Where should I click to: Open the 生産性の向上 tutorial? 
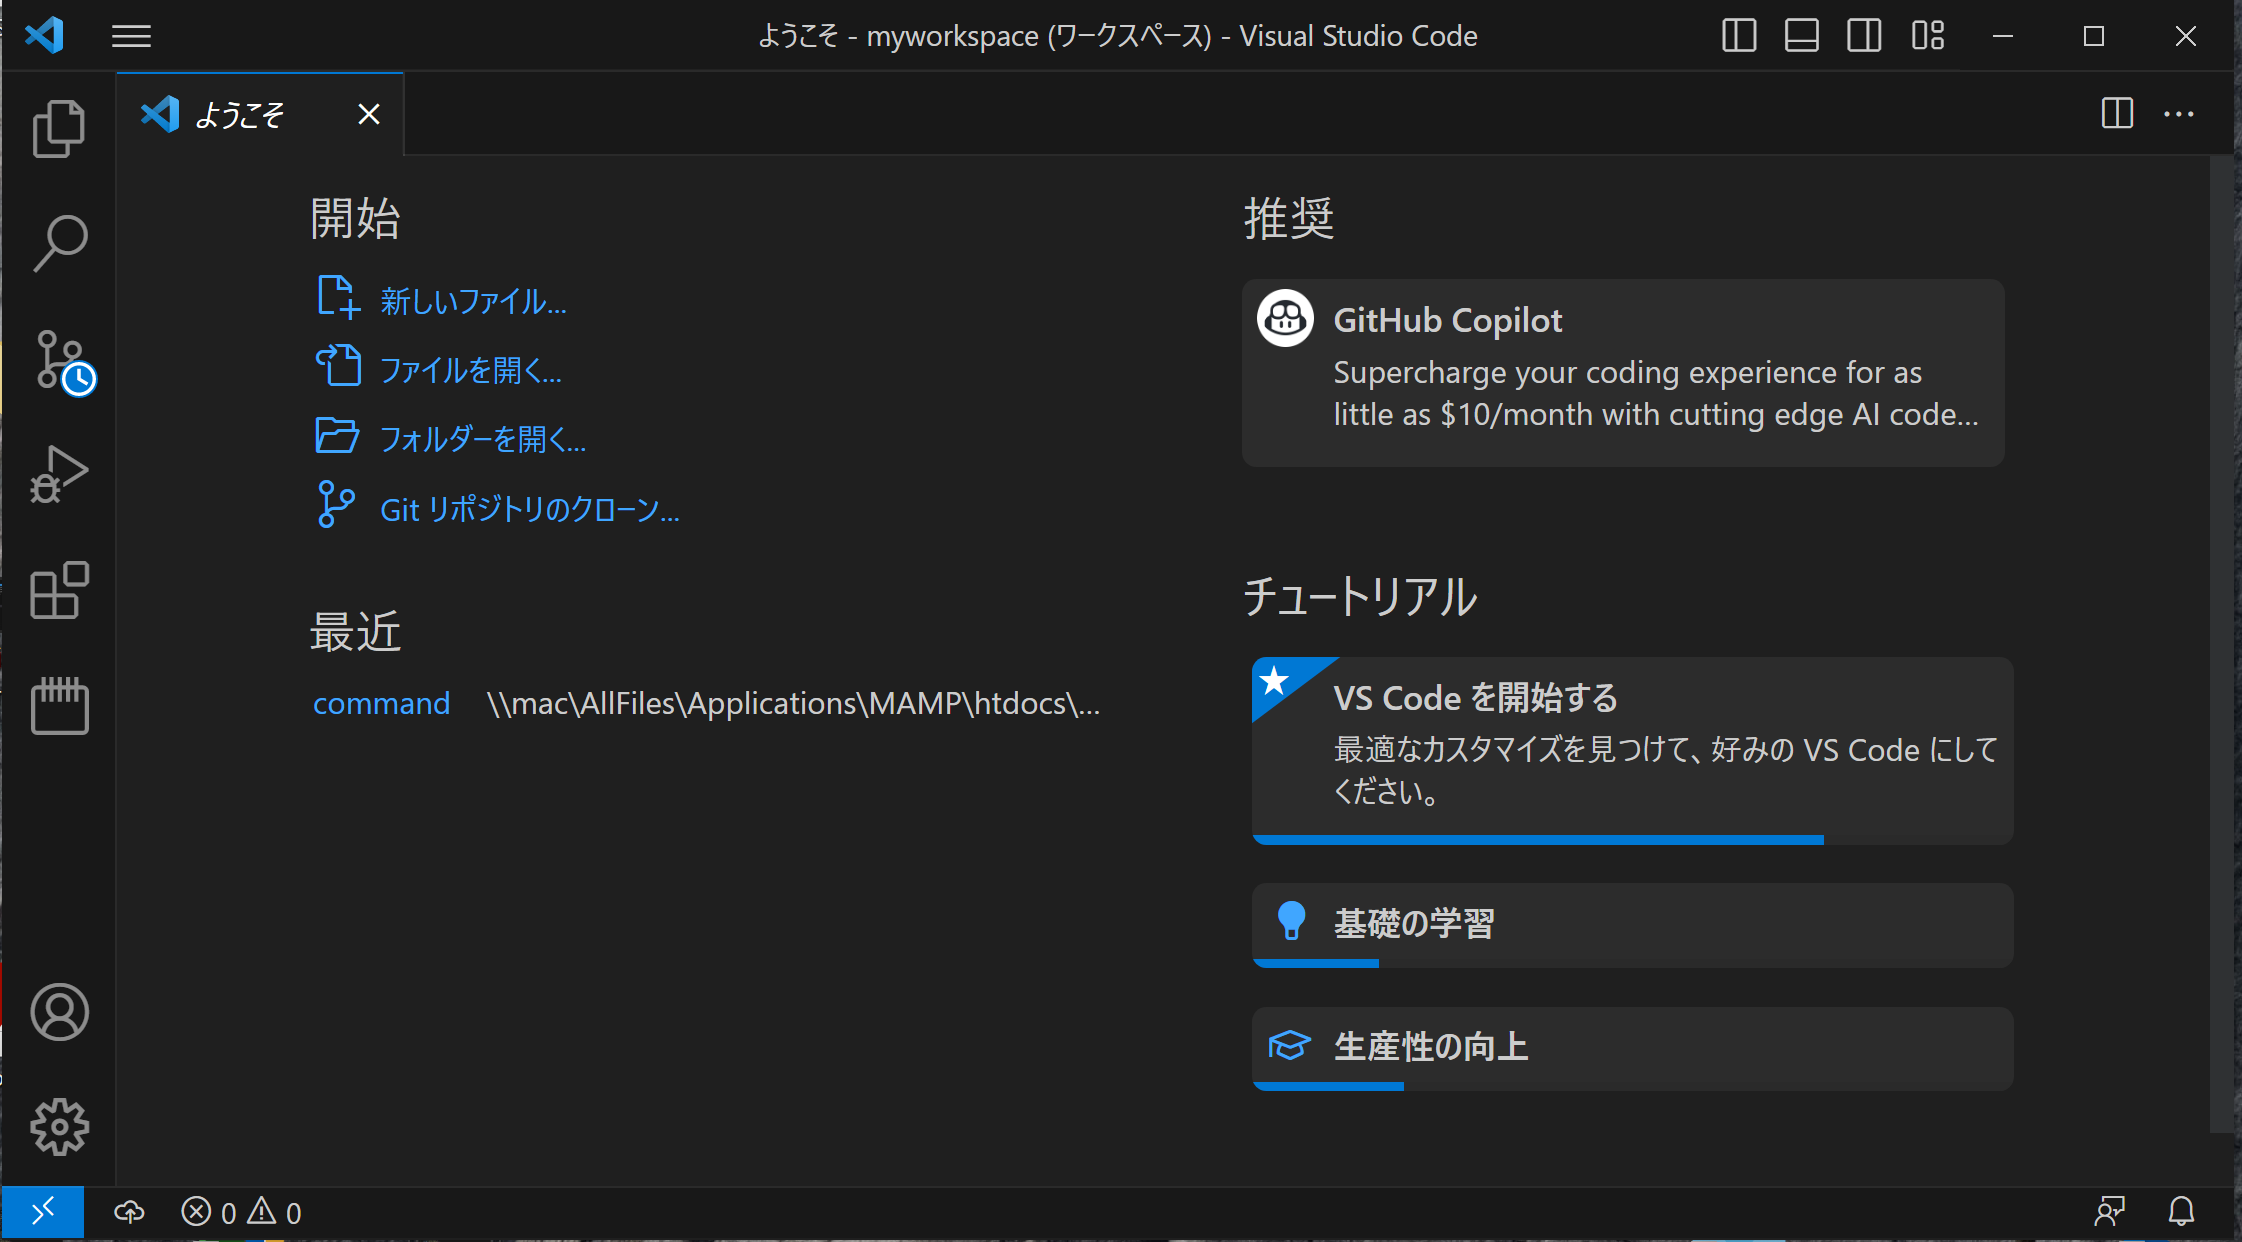click(x=1632, y=1048)
